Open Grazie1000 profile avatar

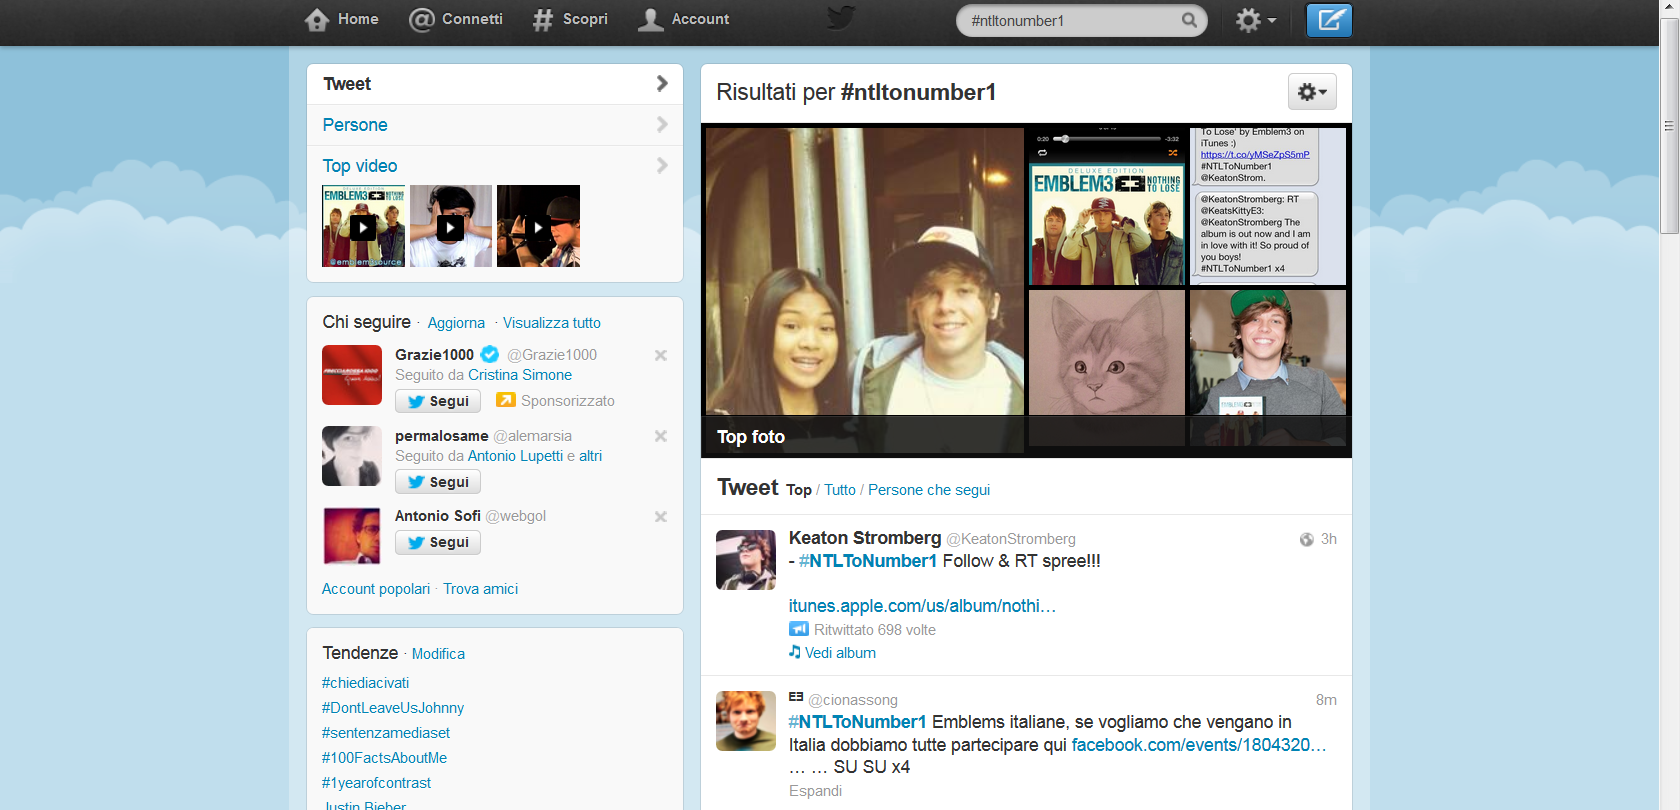352,375
